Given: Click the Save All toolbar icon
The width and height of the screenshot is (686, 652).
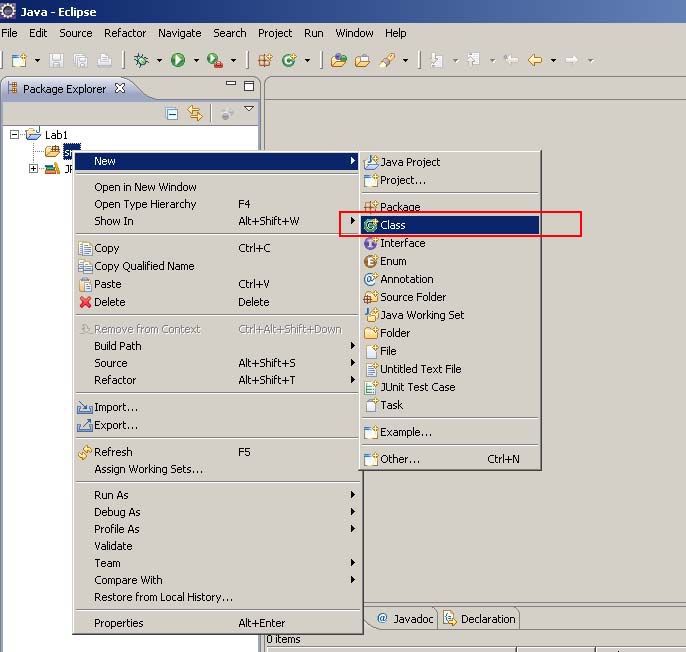Looking at the screenshot, I should click(80, 60).
